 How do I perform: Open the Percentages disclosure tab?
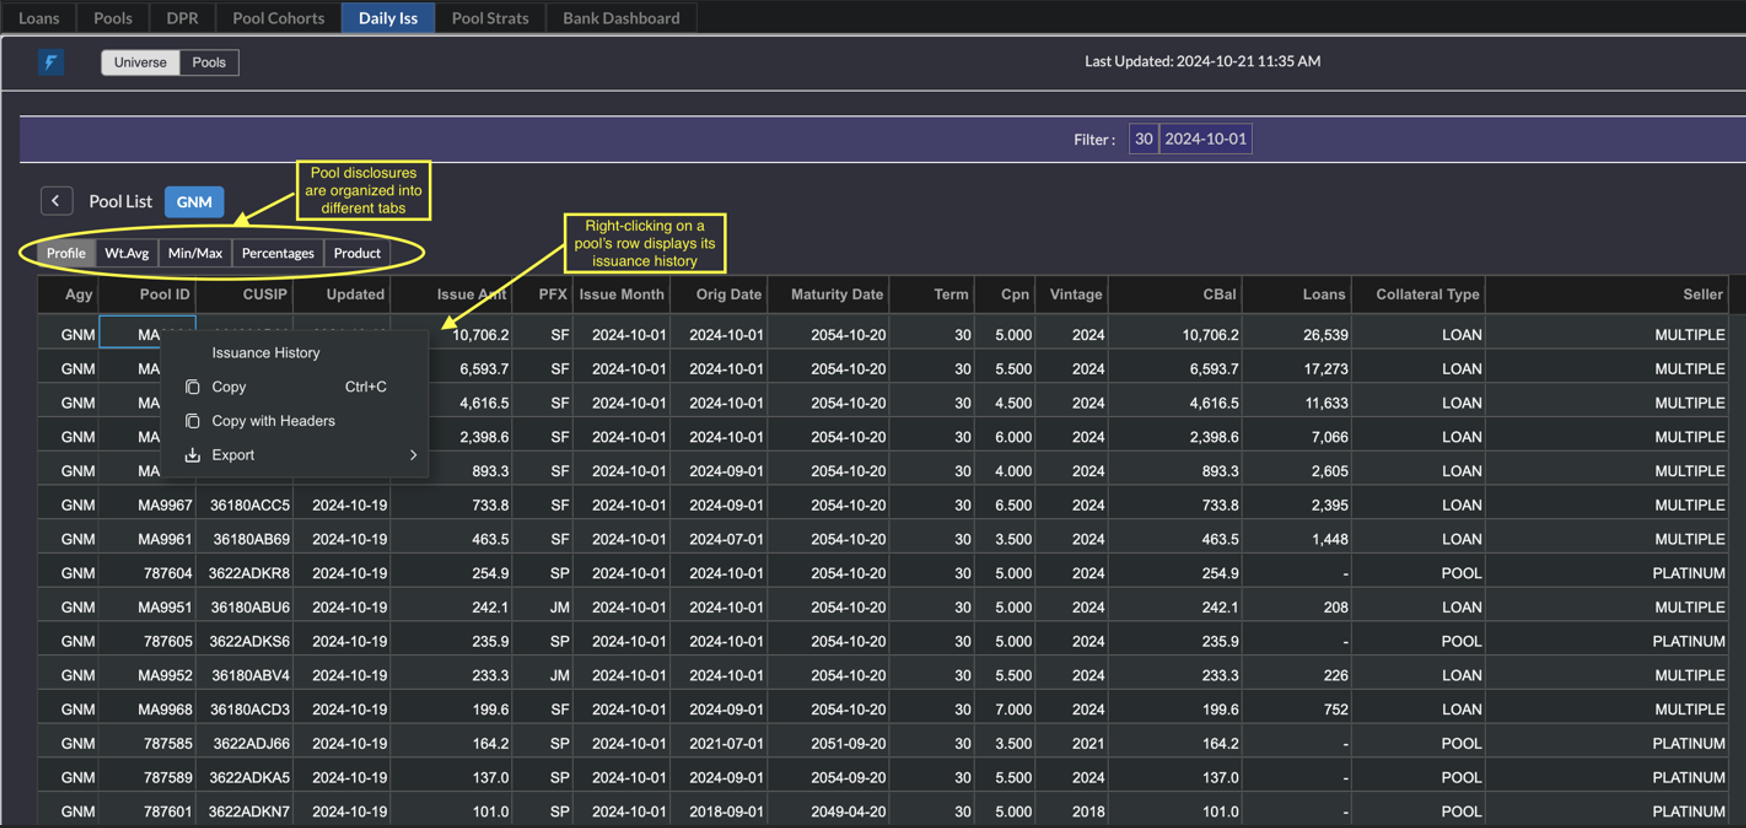click(278, 253)
